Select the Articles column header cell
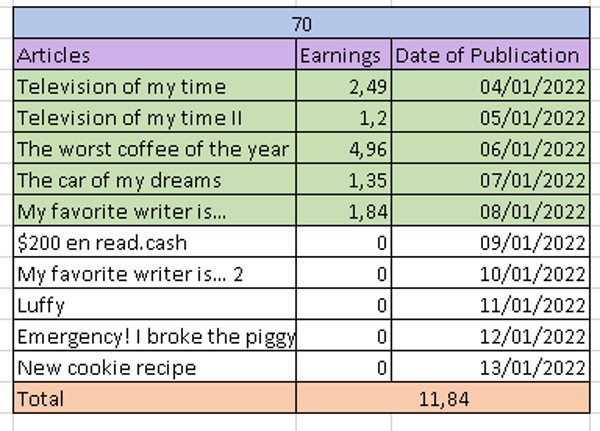600x431 pixels. 155,54
